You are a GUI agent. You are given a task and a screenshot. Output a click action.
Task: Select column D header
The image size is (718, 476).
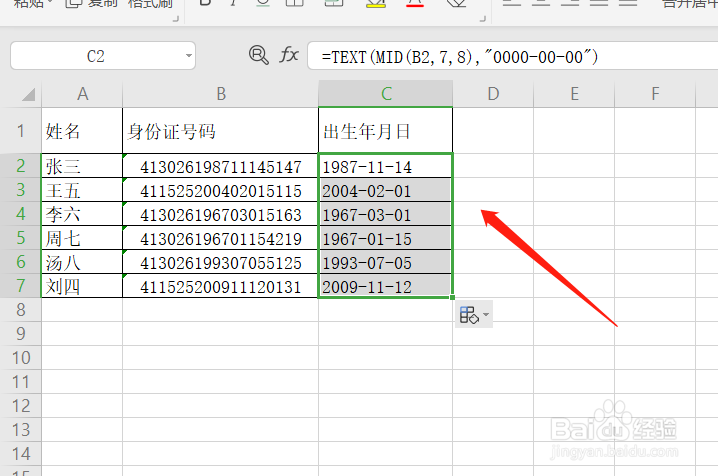[493, 94]
